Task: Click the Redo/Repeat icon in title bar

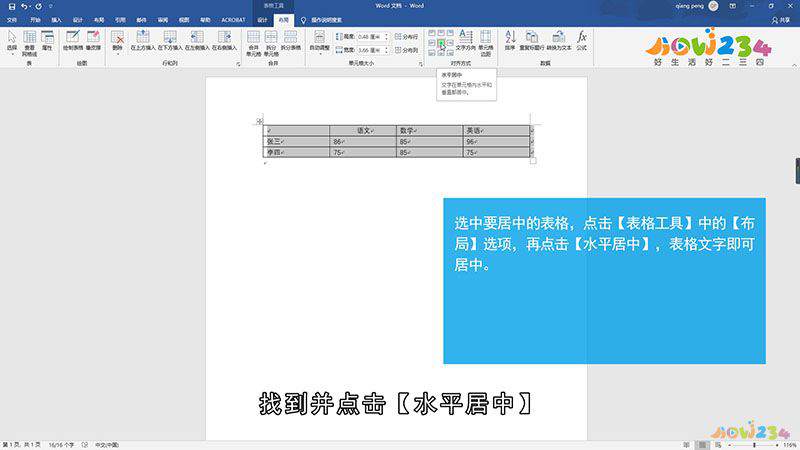Action: (x=38, y=7)
